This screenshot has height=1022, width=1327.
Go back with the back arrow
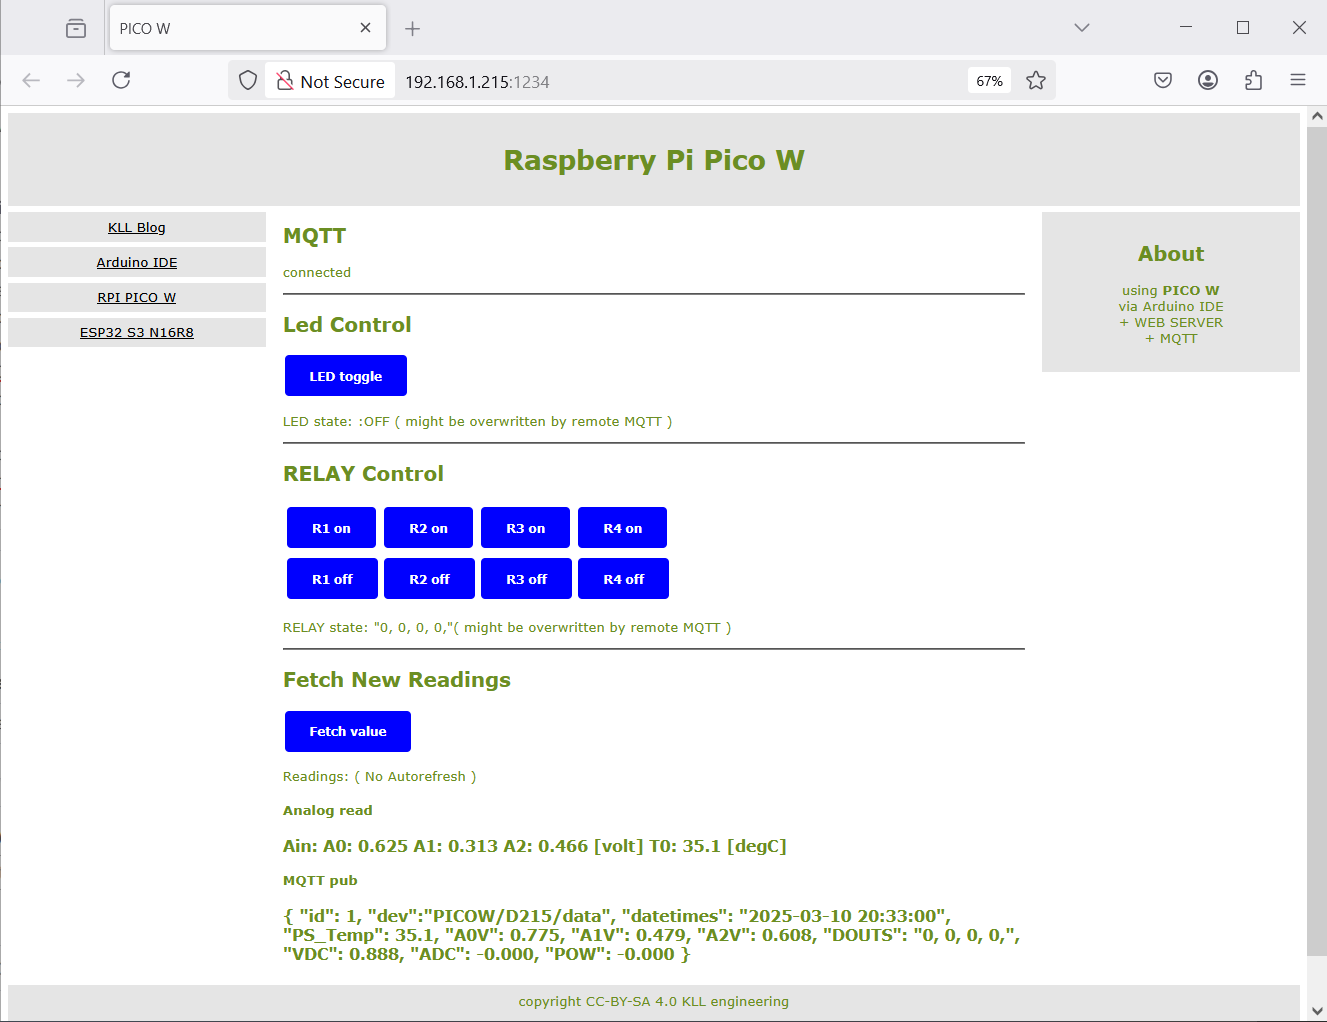[31, 80]
